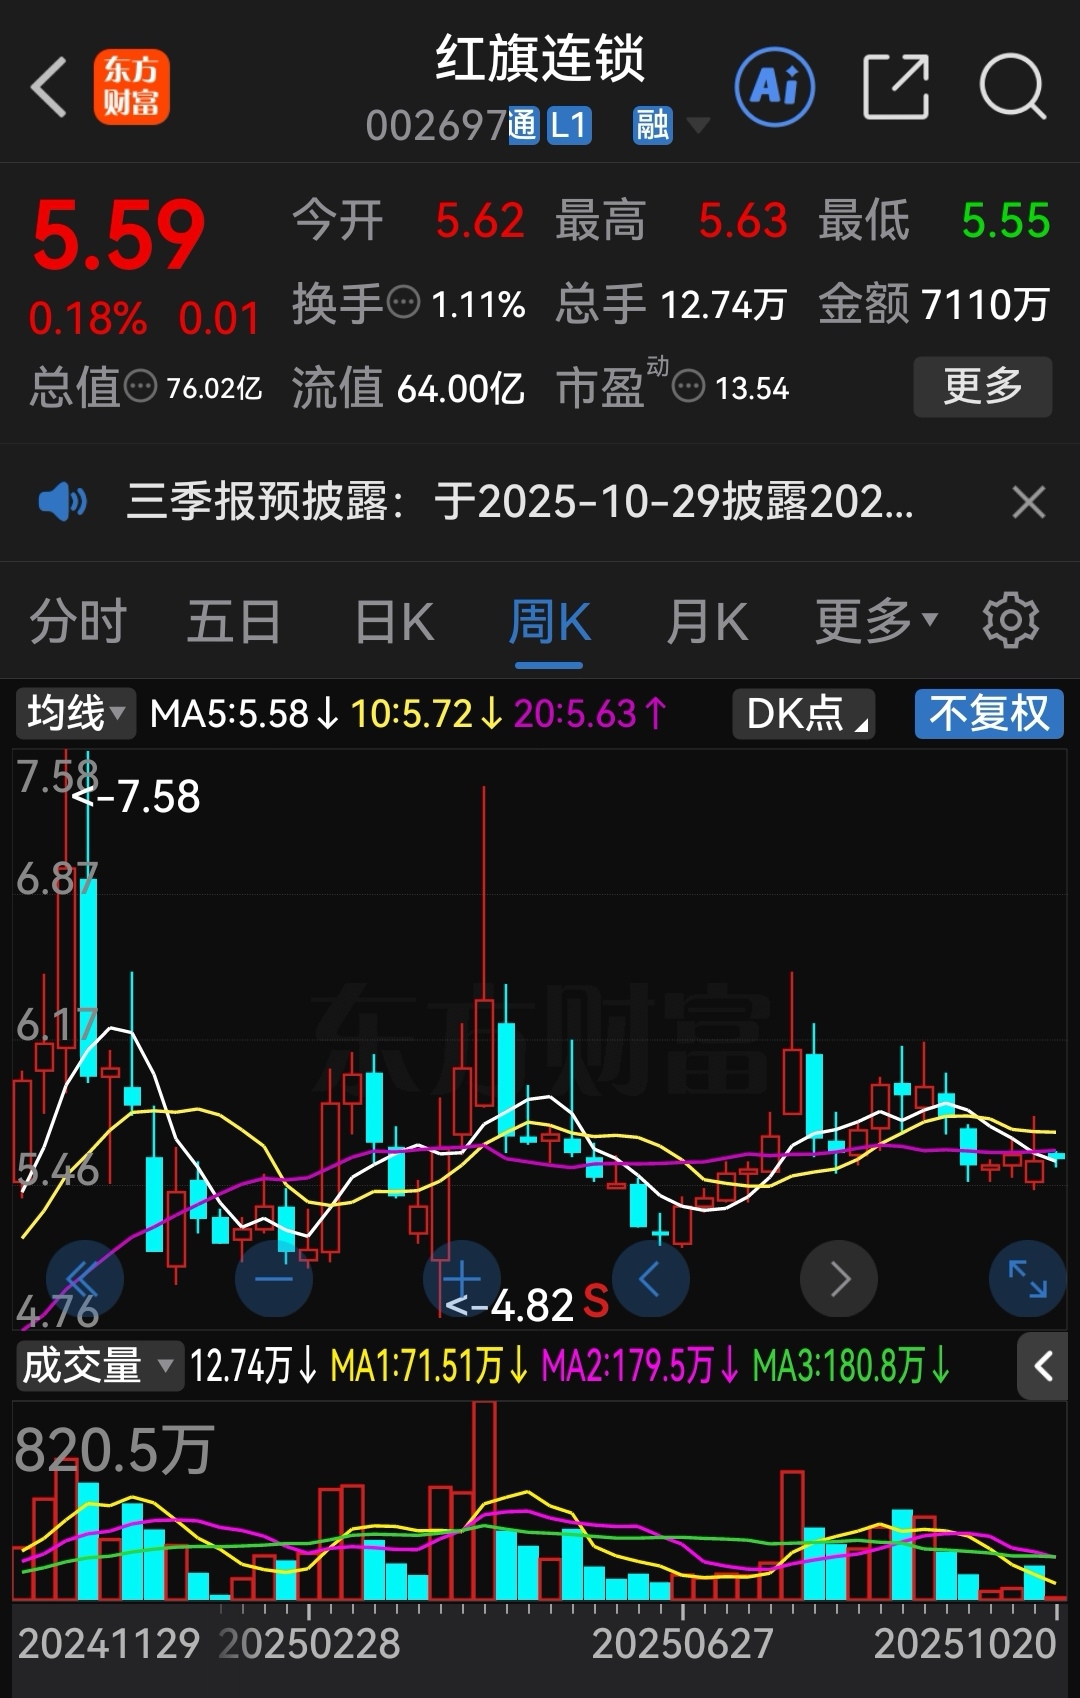Expand the 更多 chart period dropdown

coord(876,621)
